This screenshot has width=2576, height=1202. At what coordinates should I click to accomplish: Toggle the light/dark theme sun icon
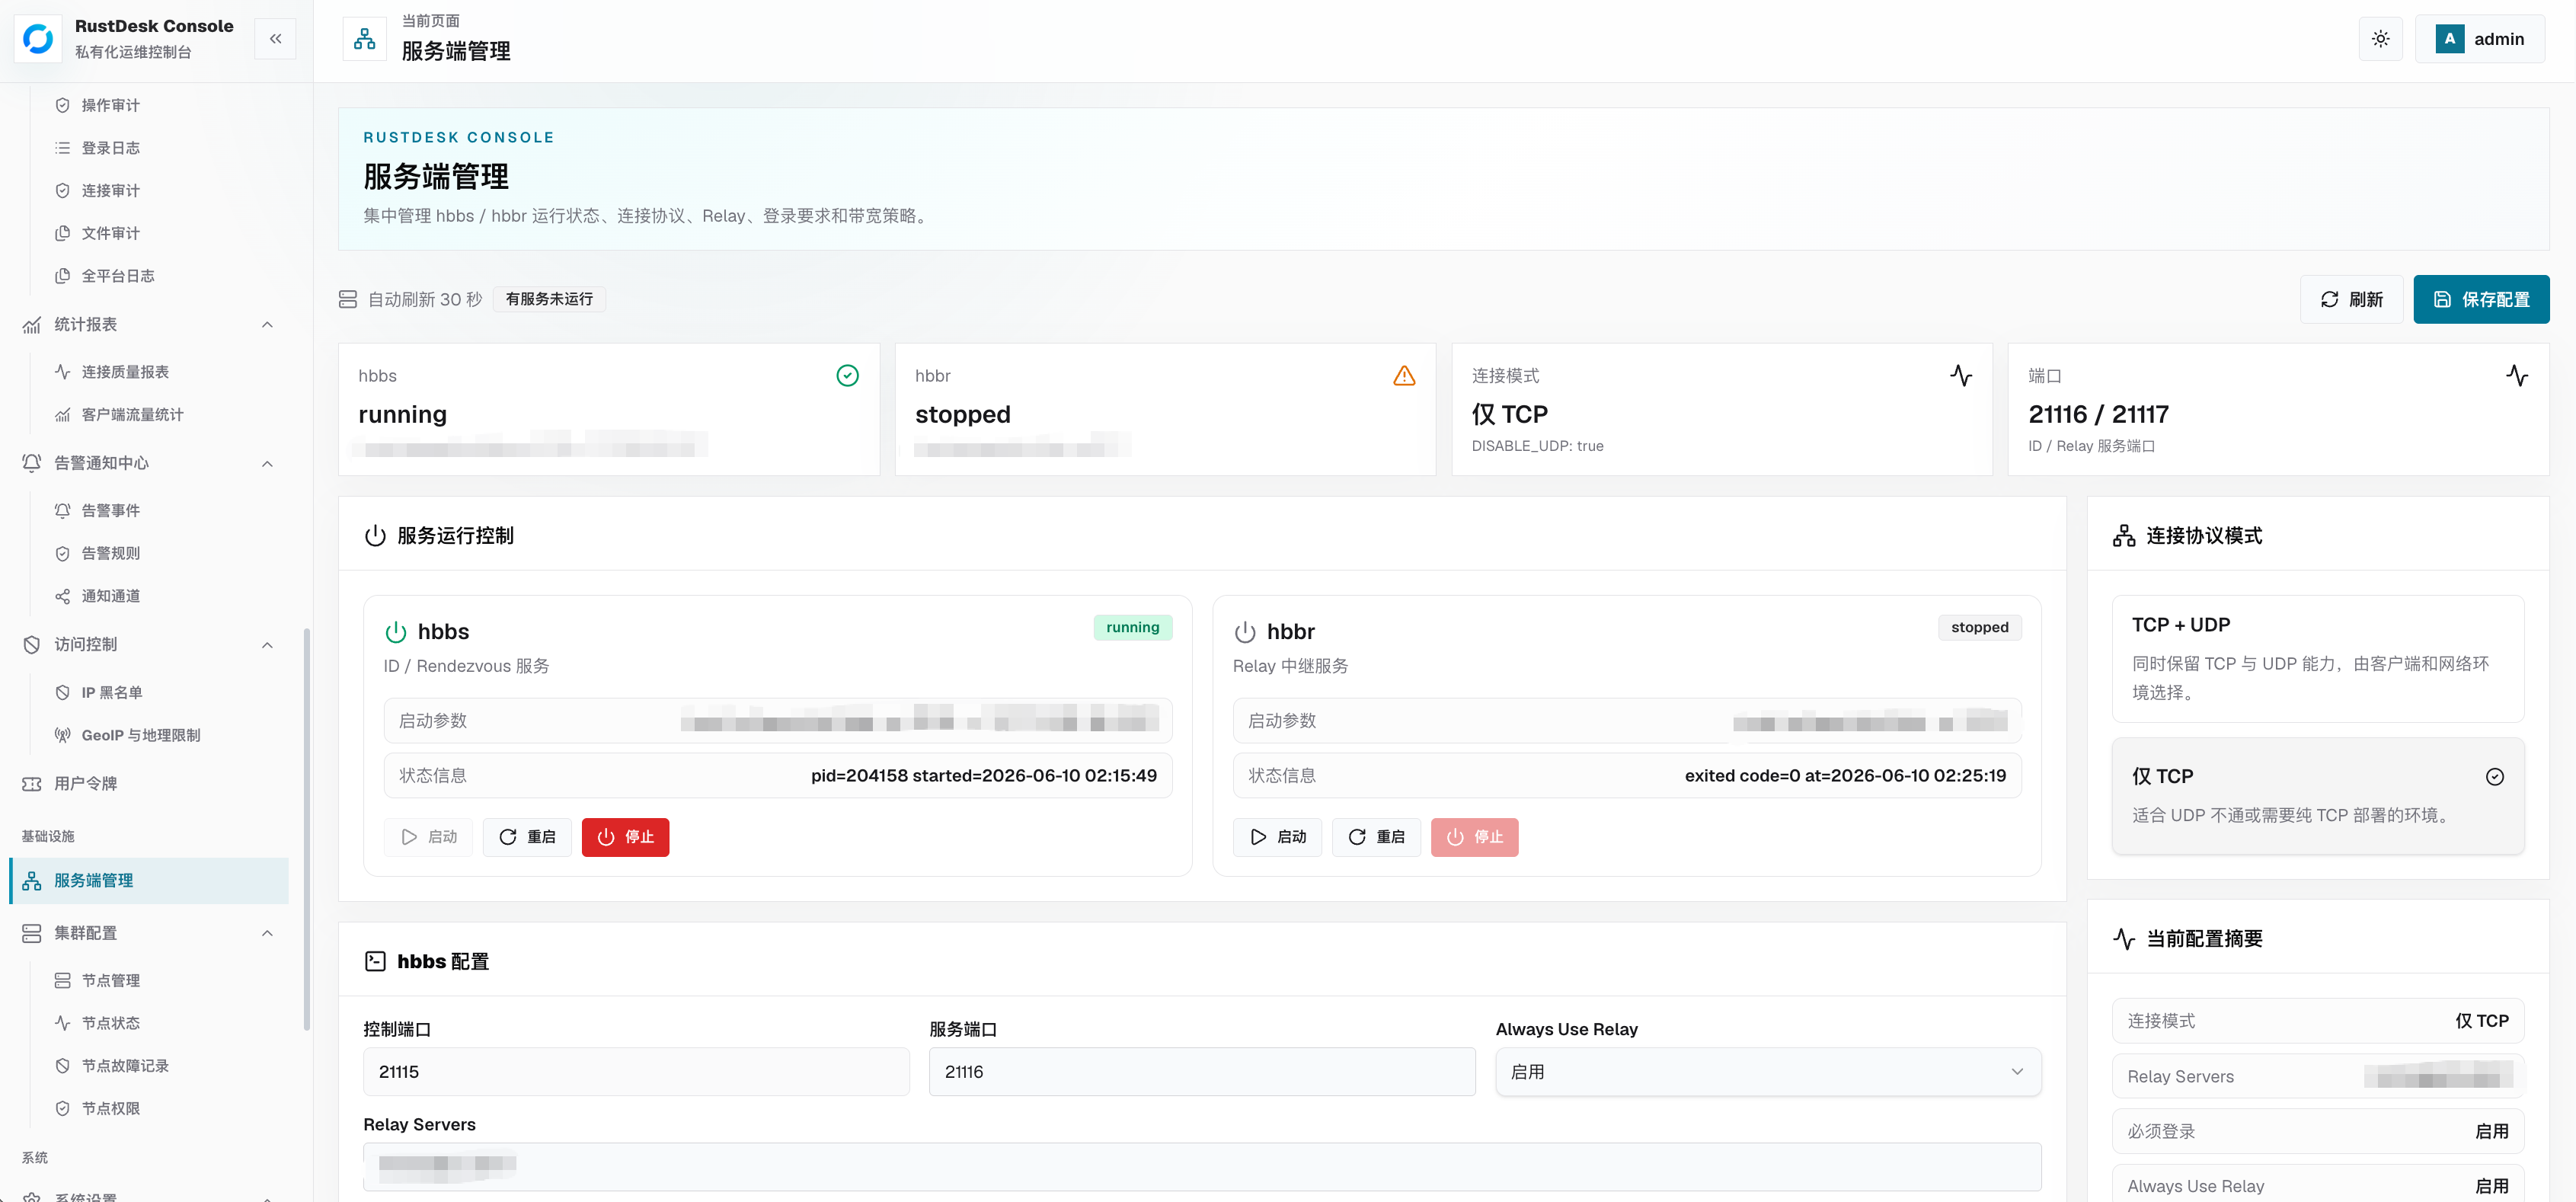point(2380,39)
